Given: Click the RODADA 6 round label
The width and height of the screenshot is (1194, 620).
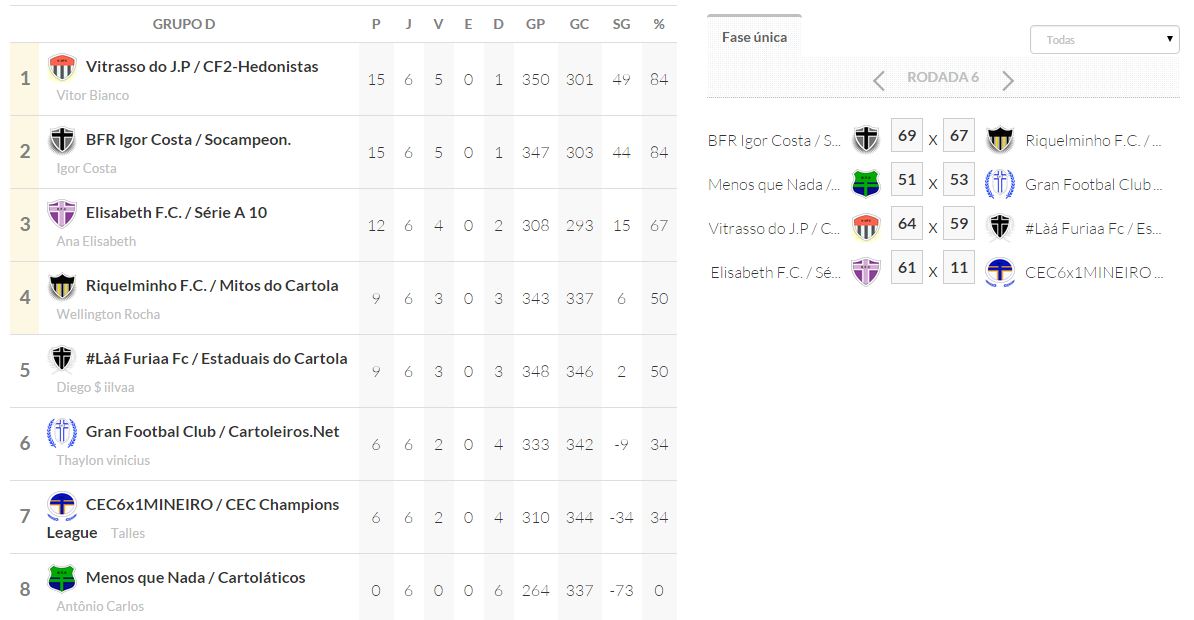Looking at the screenshot, I should [x=943, y=78].
